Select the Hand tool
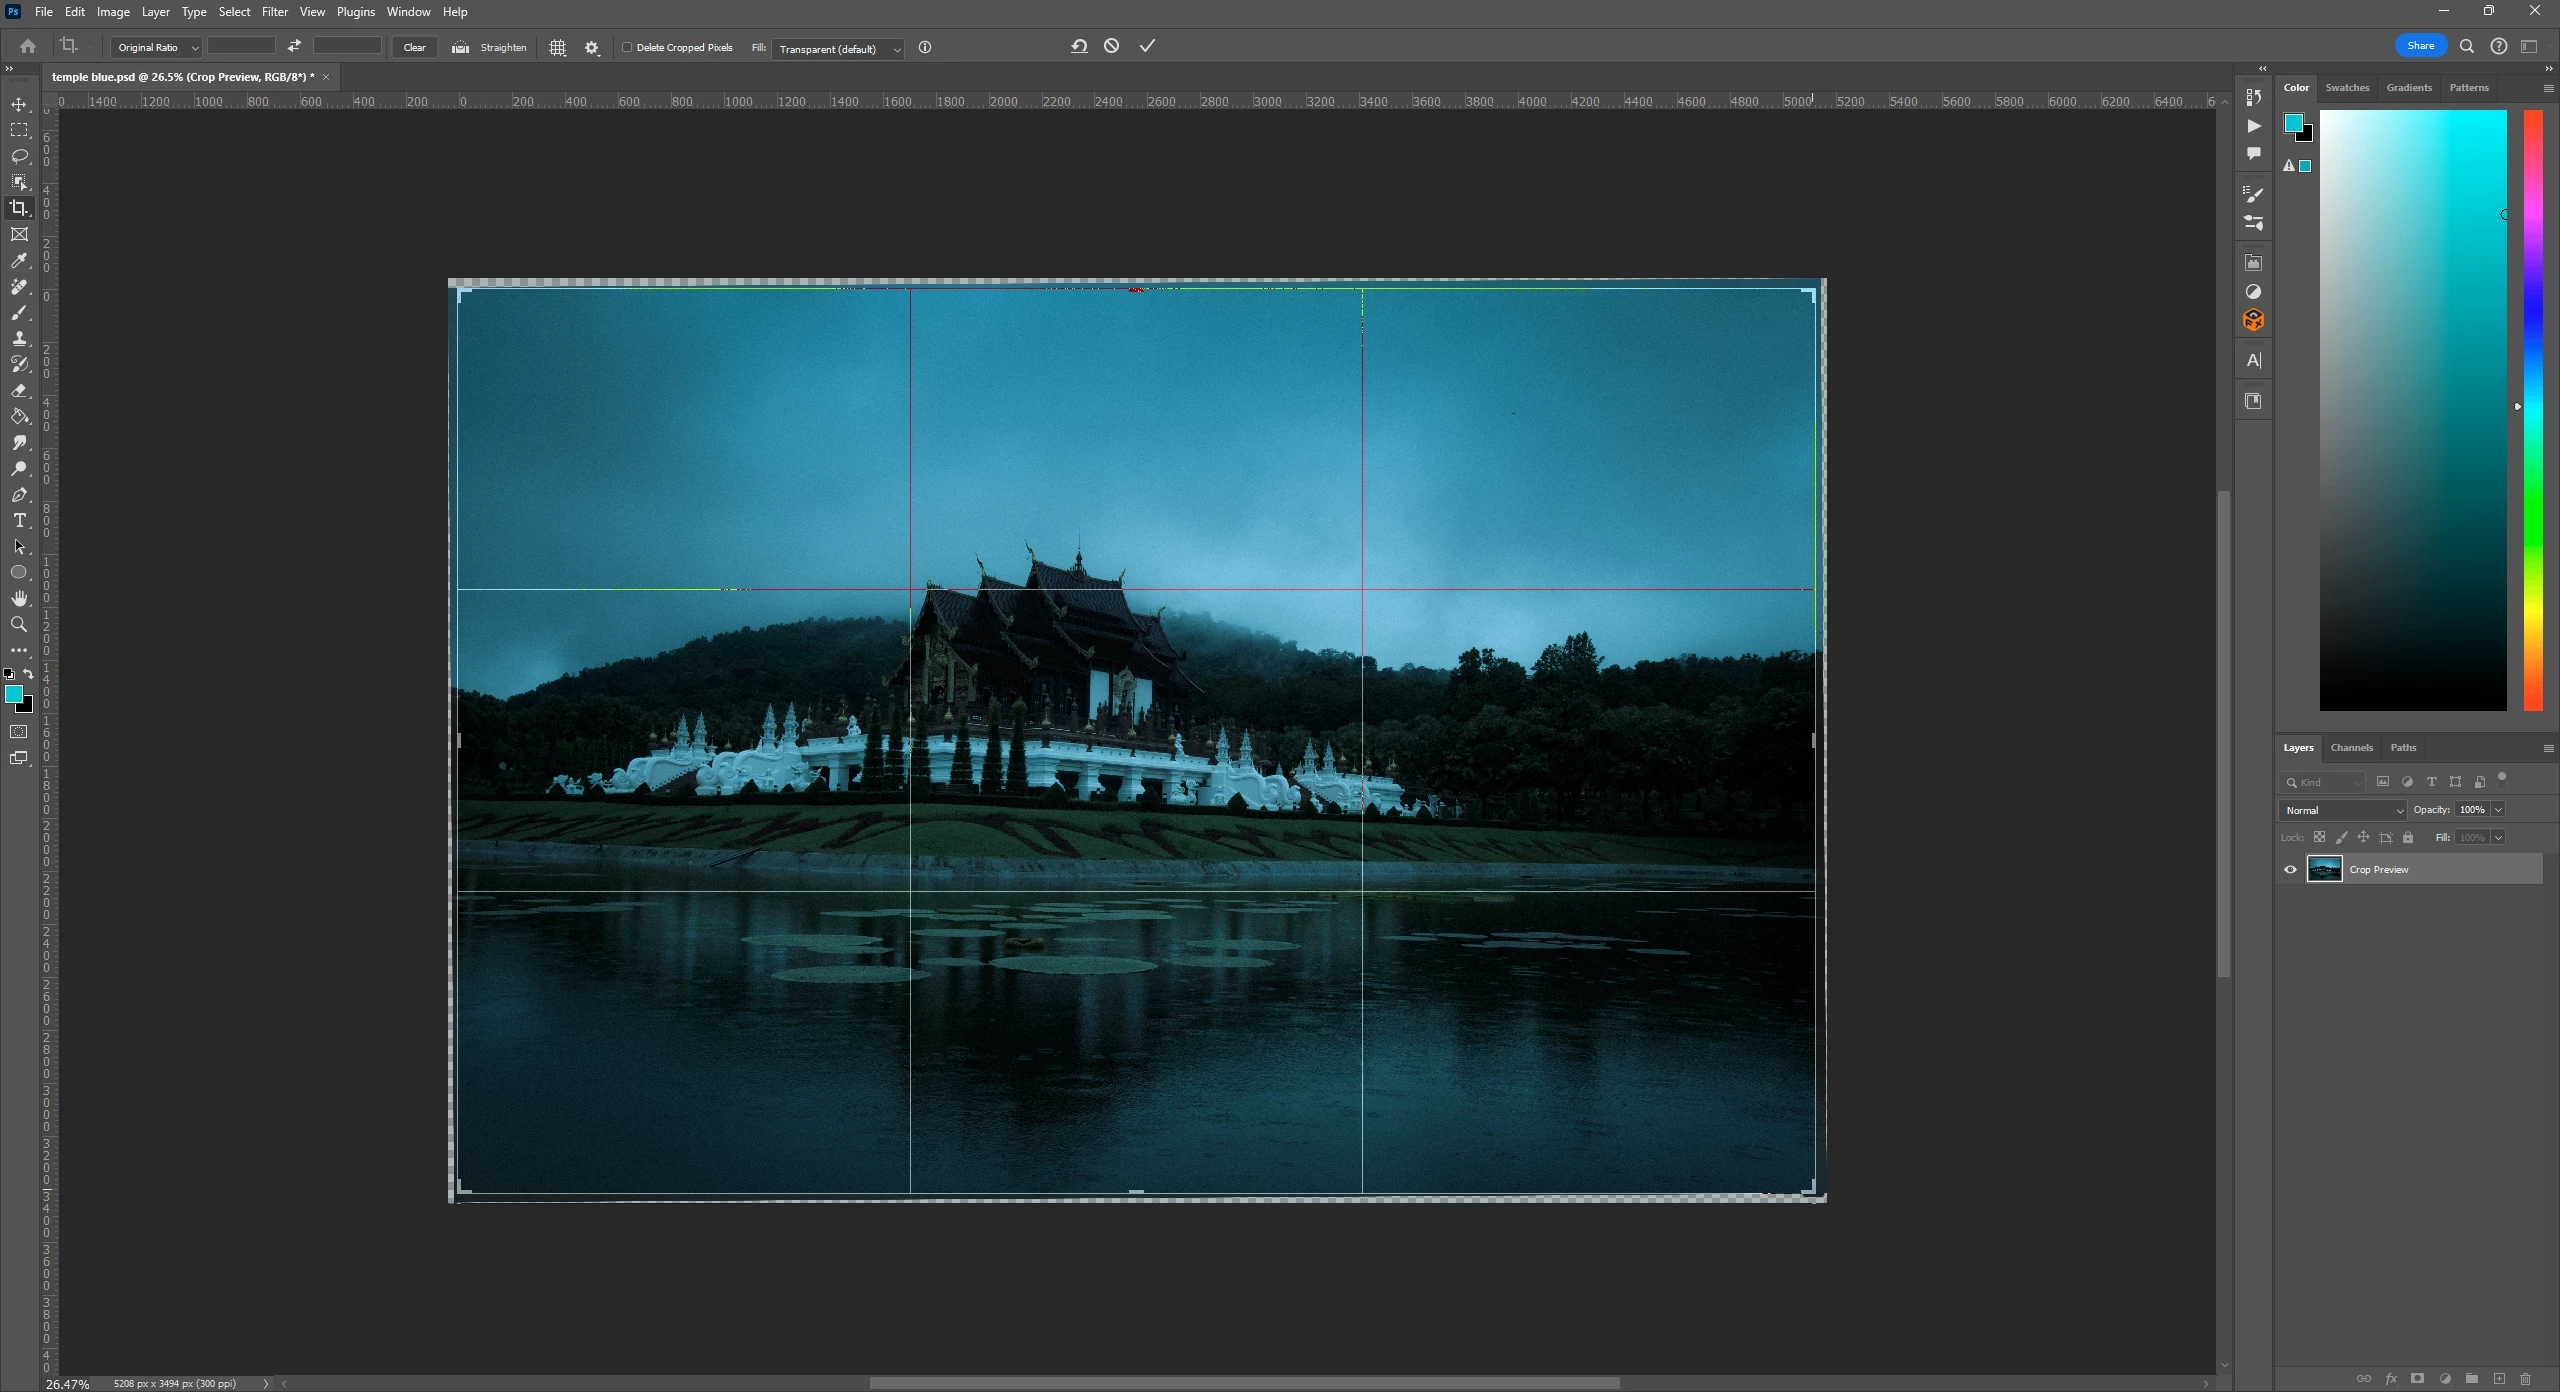 (x=19, y=598)
